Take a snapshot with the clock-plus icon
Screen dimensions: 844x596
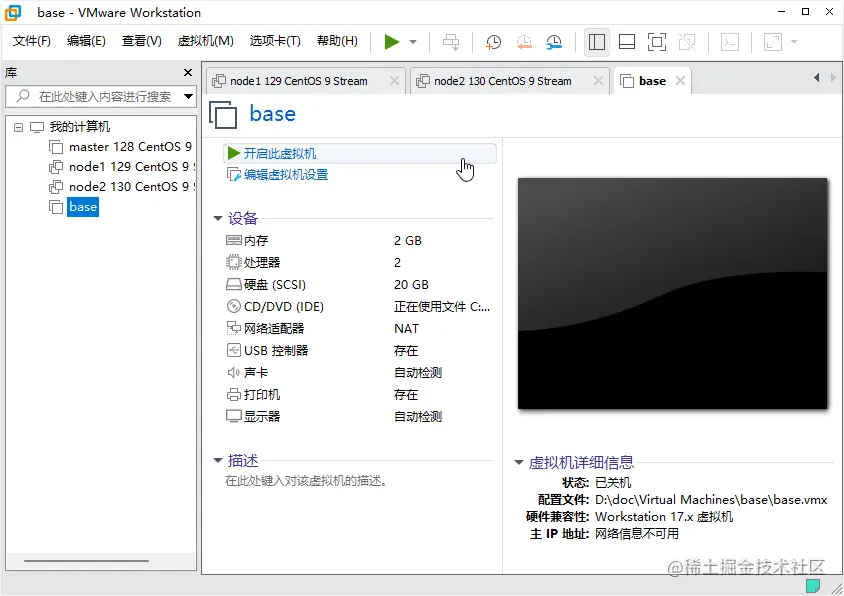click(x=493, y=41)
